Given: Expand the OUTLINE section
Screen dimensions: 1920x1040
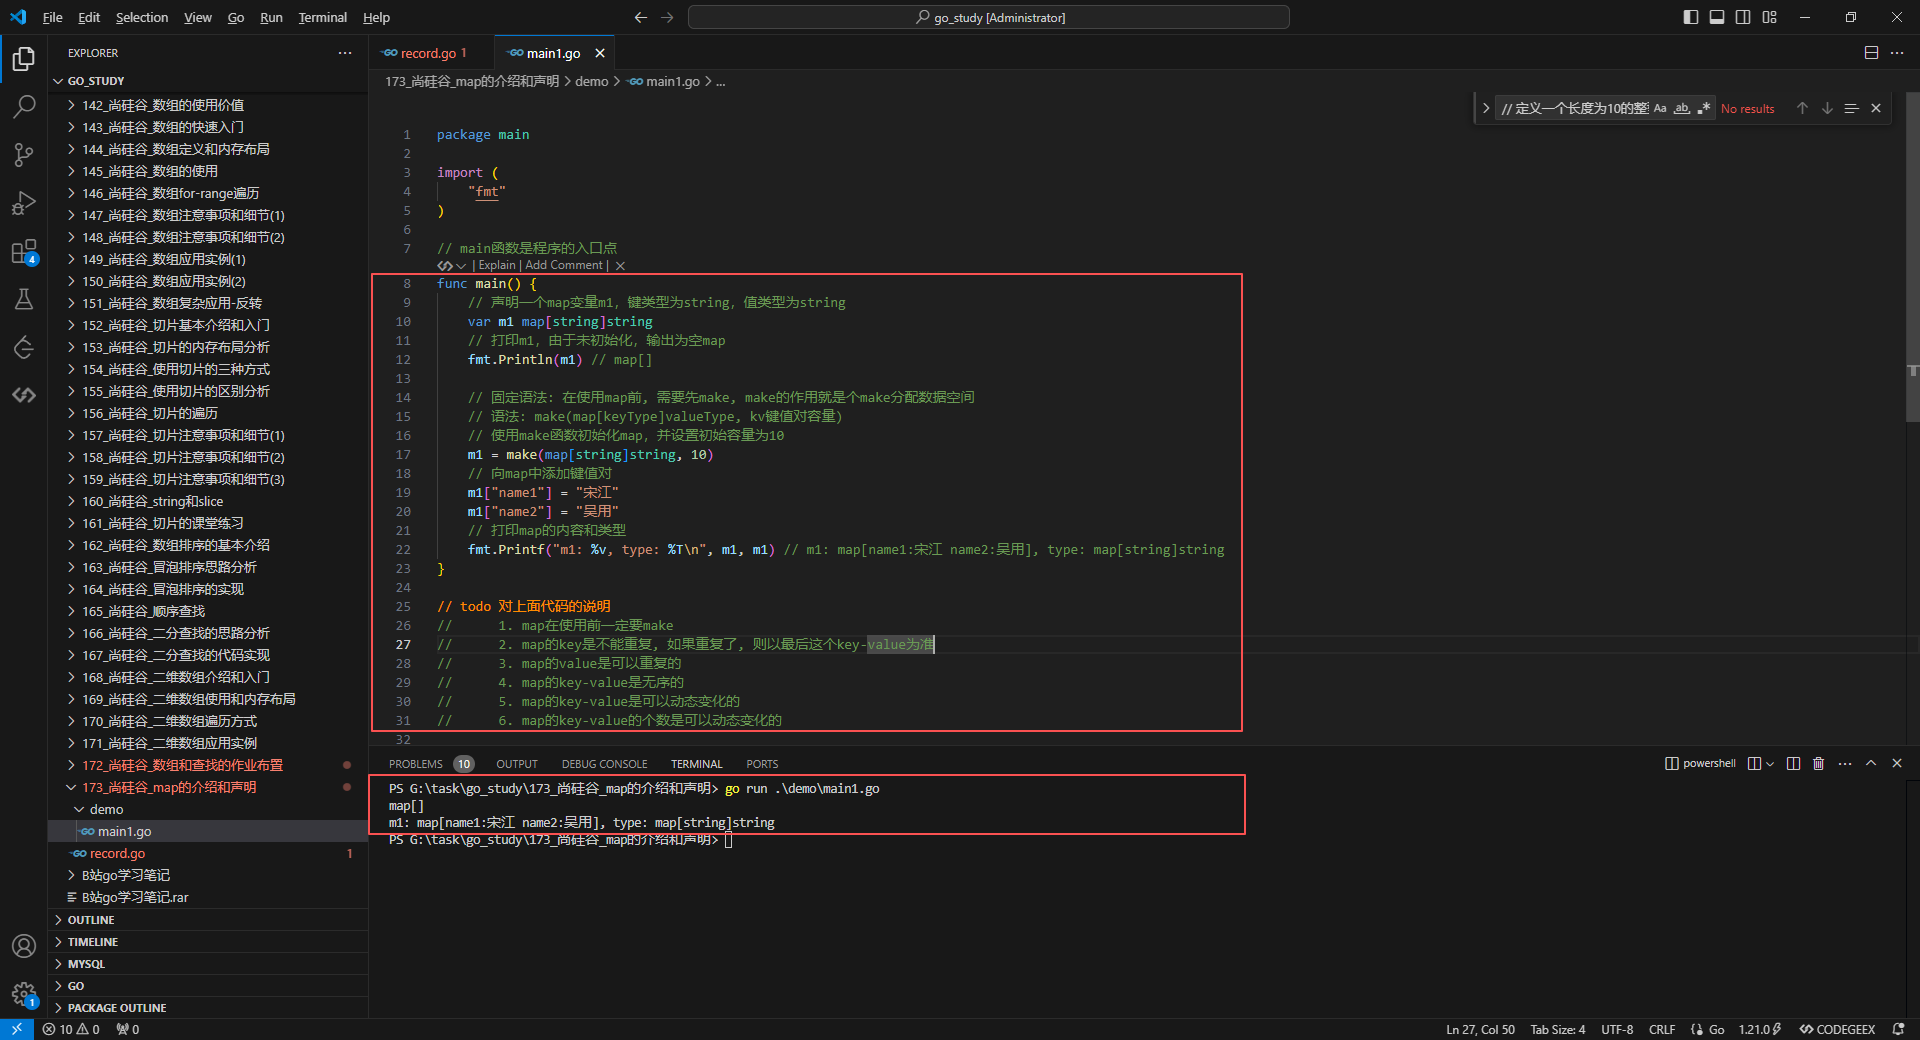Looking at the screenshot, I should pos(91,920).
